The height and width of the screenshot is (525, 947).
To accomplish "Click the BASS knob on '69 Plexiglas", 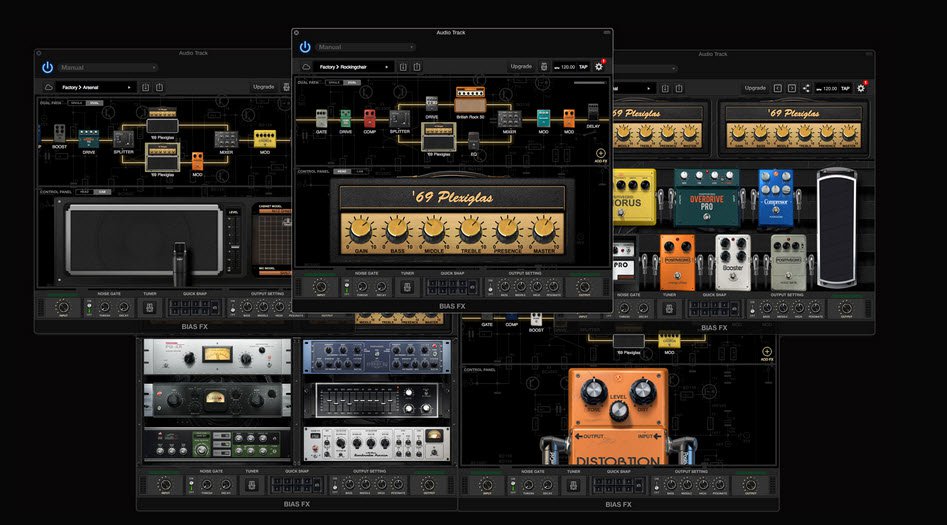I will point(397,230).
